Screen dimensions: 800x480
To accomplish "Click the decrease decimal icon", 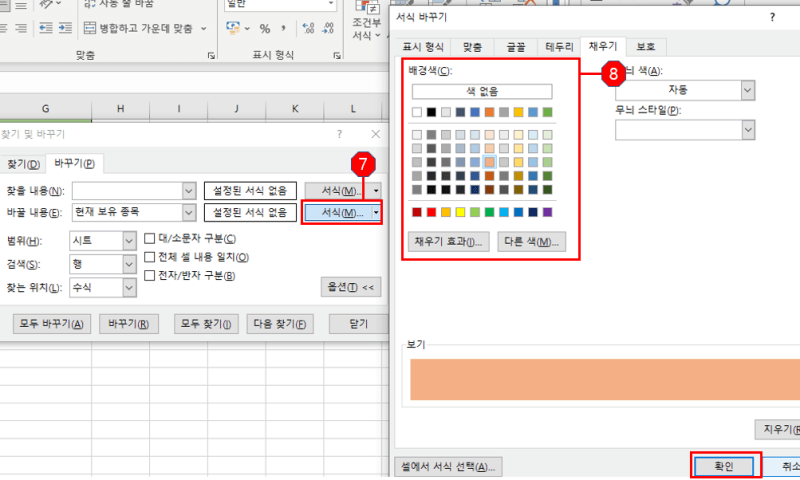I will [328, 28].
